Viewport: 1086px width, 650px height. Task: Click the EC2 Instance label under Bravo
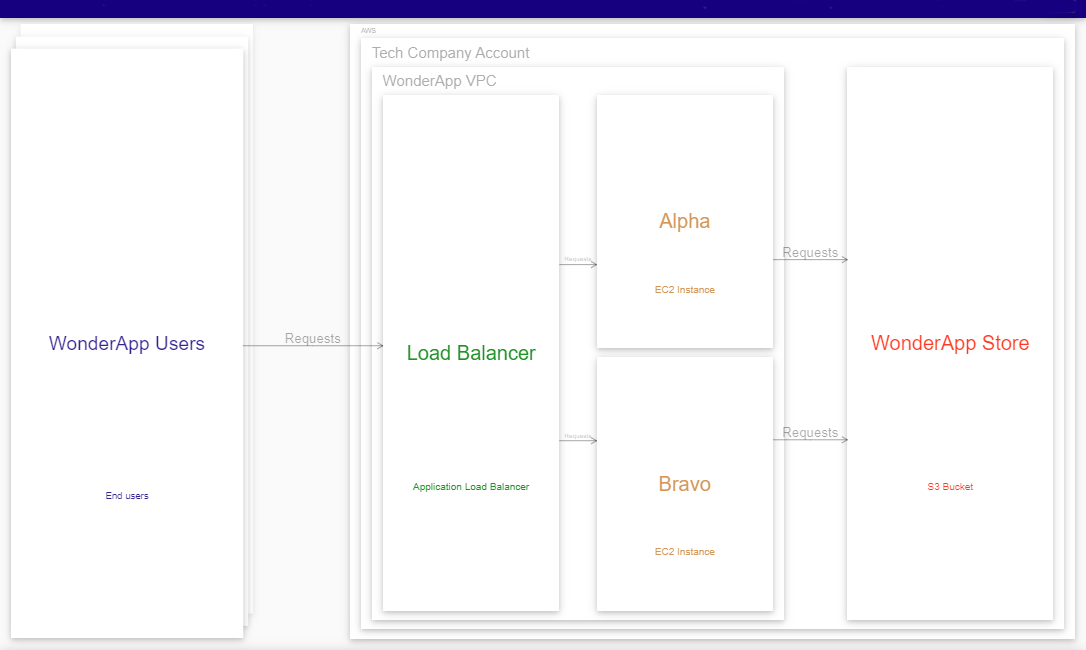pos(684,551)
